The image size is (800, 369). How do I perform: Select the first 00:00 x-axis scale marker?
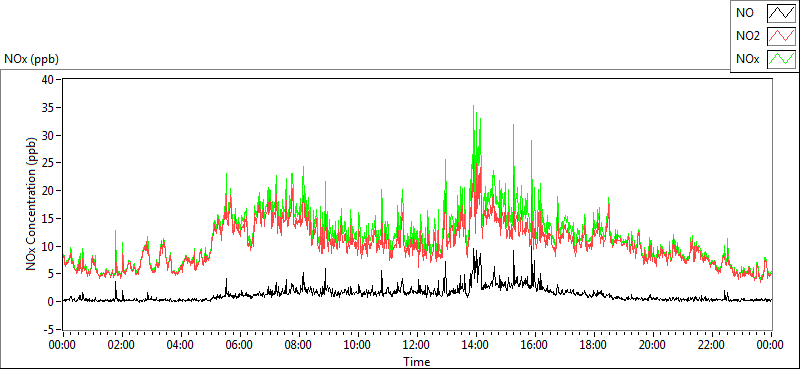coord(62,346)
